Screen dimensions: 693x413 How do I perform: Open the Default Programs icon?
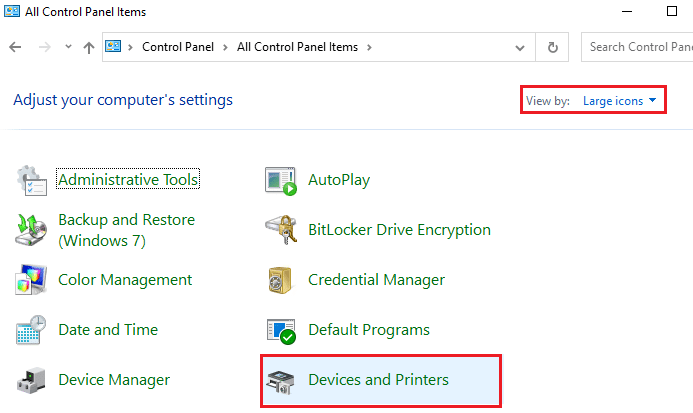pos(281,331)
